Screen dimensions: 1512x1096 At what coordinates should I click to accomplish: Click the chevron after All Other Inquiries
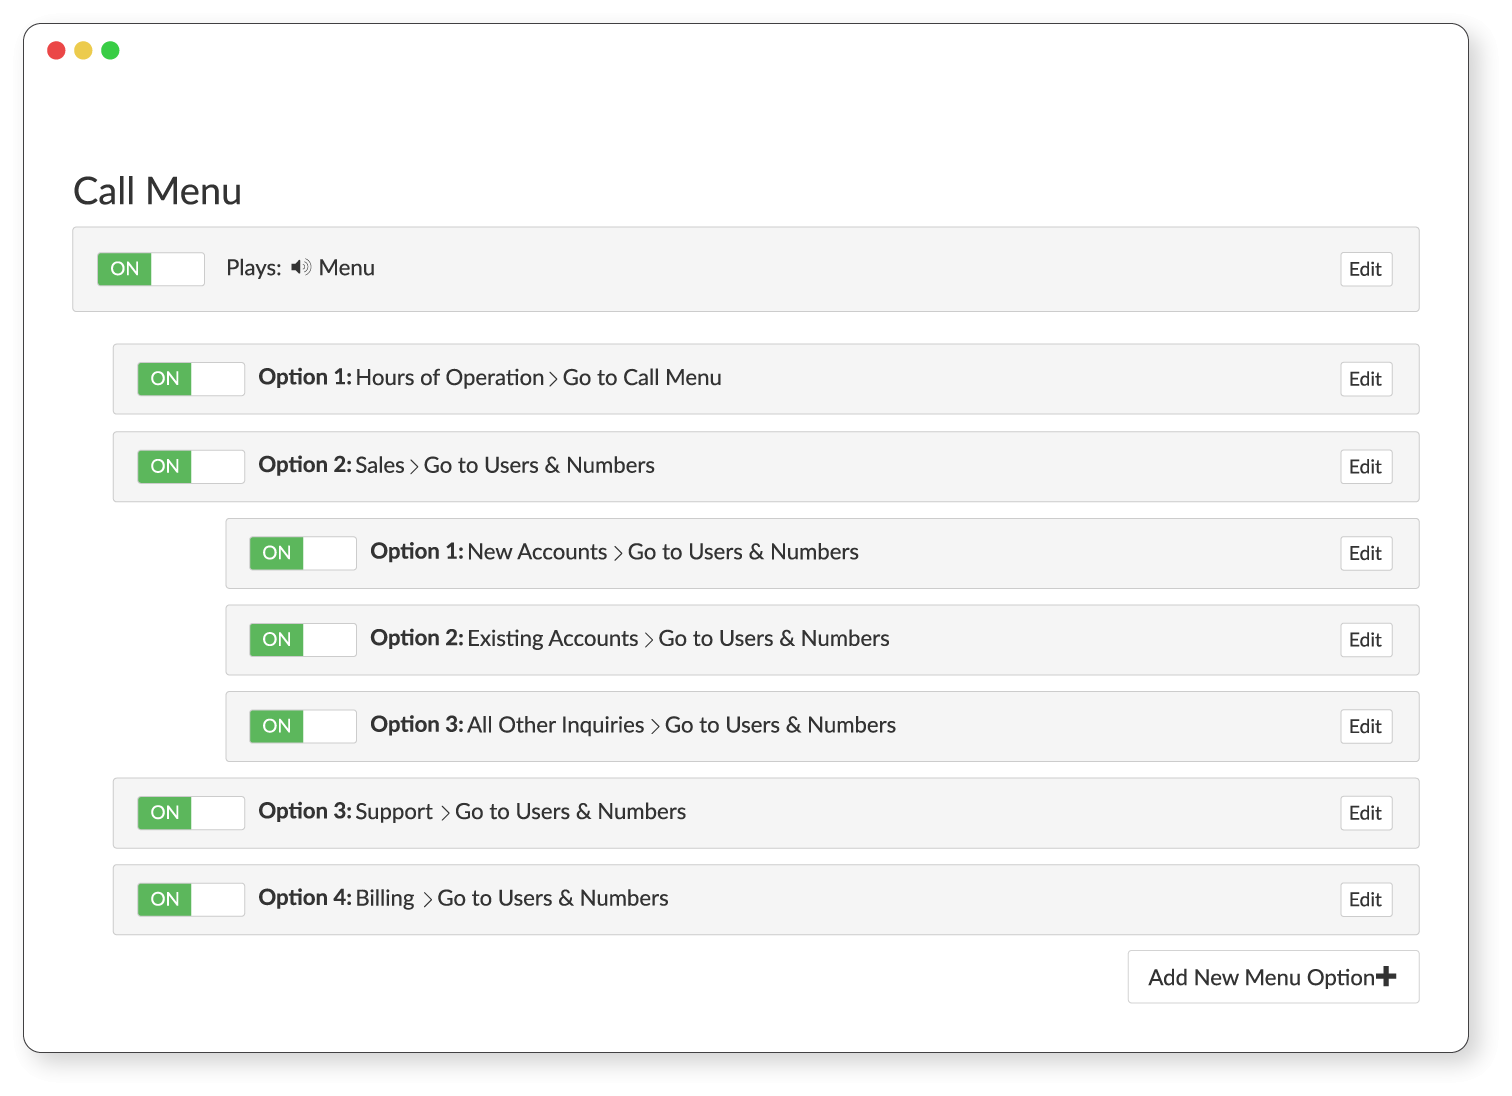(x=655, y=727)
